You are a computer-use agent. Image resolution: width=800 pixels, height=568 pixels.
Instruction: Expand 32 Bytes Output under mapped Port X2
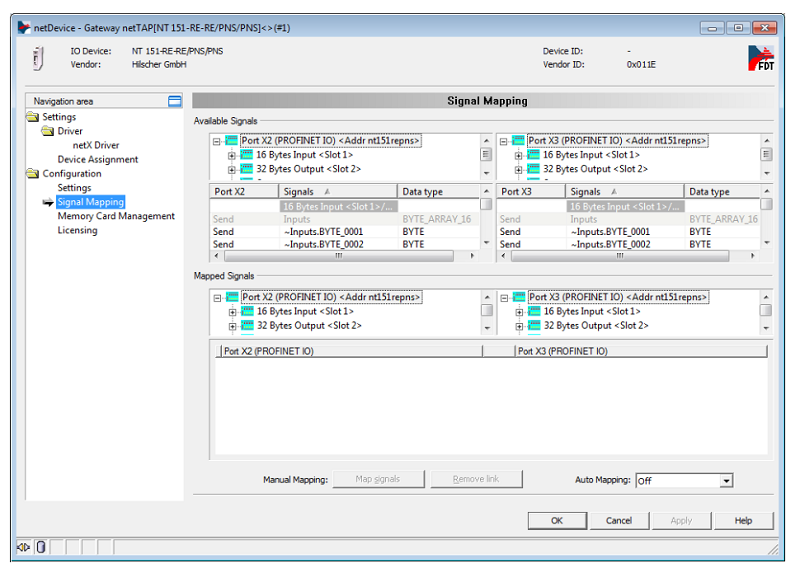[x=233, y=327]
